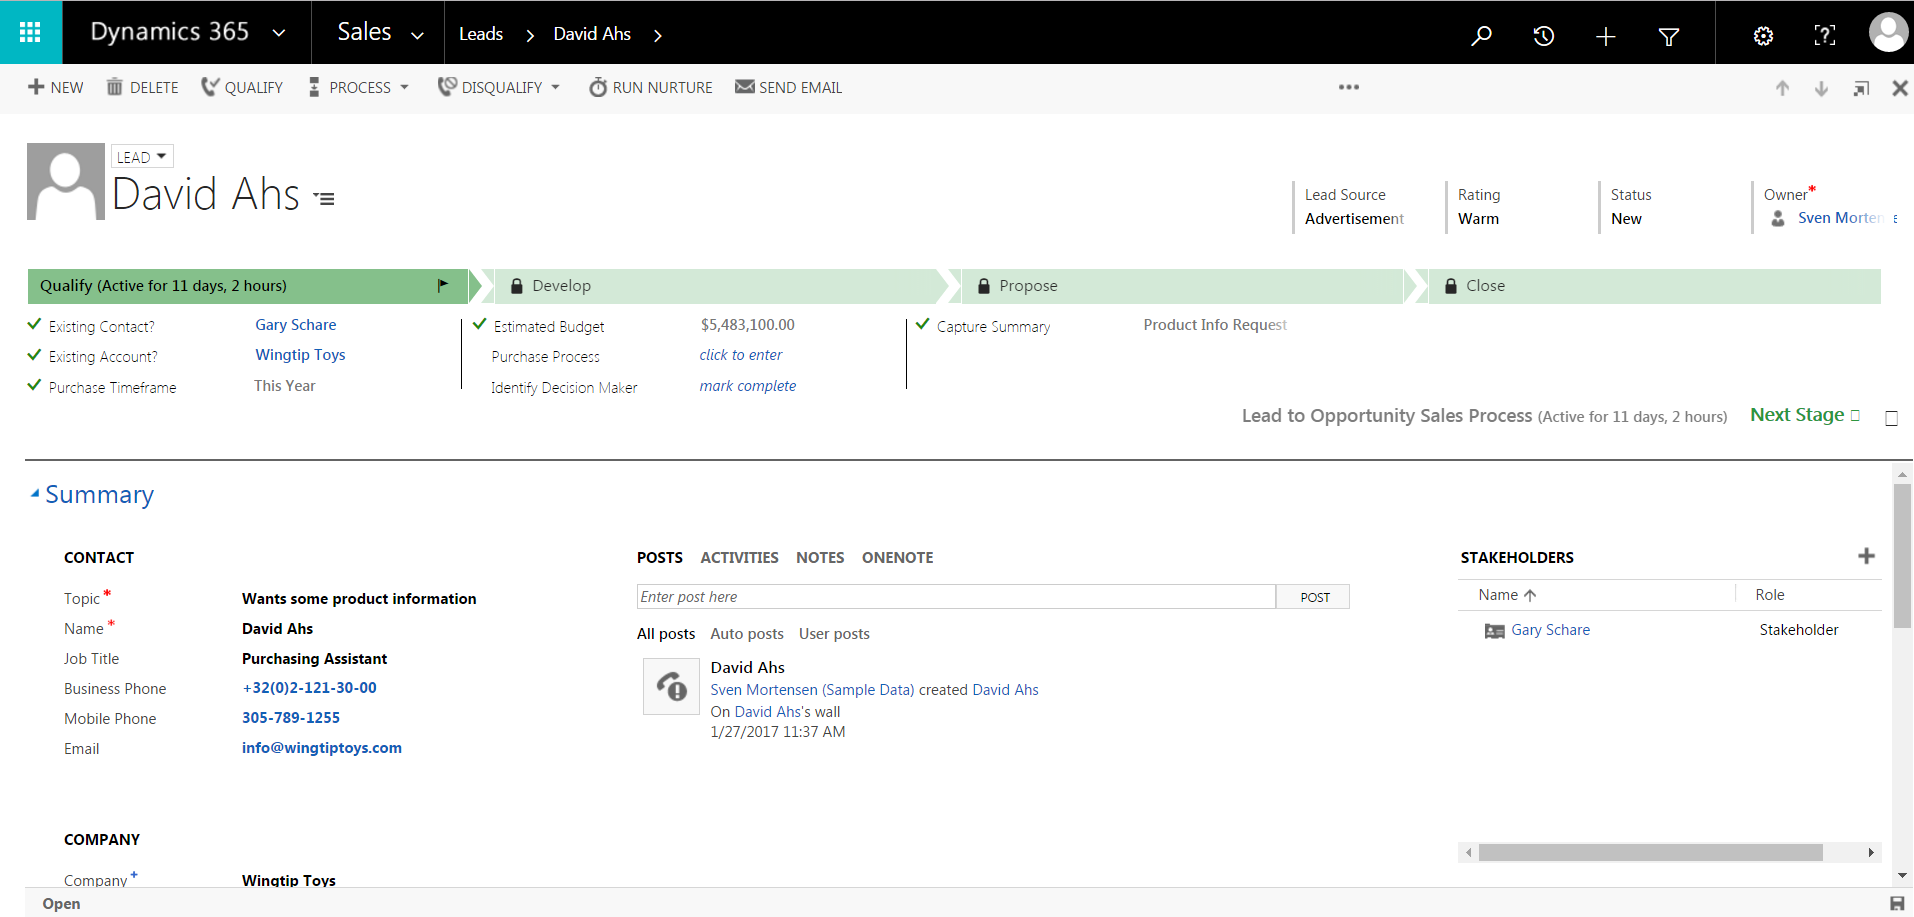This screenshot has width=1914, height=917.
Task: Click the help question mark icon
Action: click(x=1824, y=36)
